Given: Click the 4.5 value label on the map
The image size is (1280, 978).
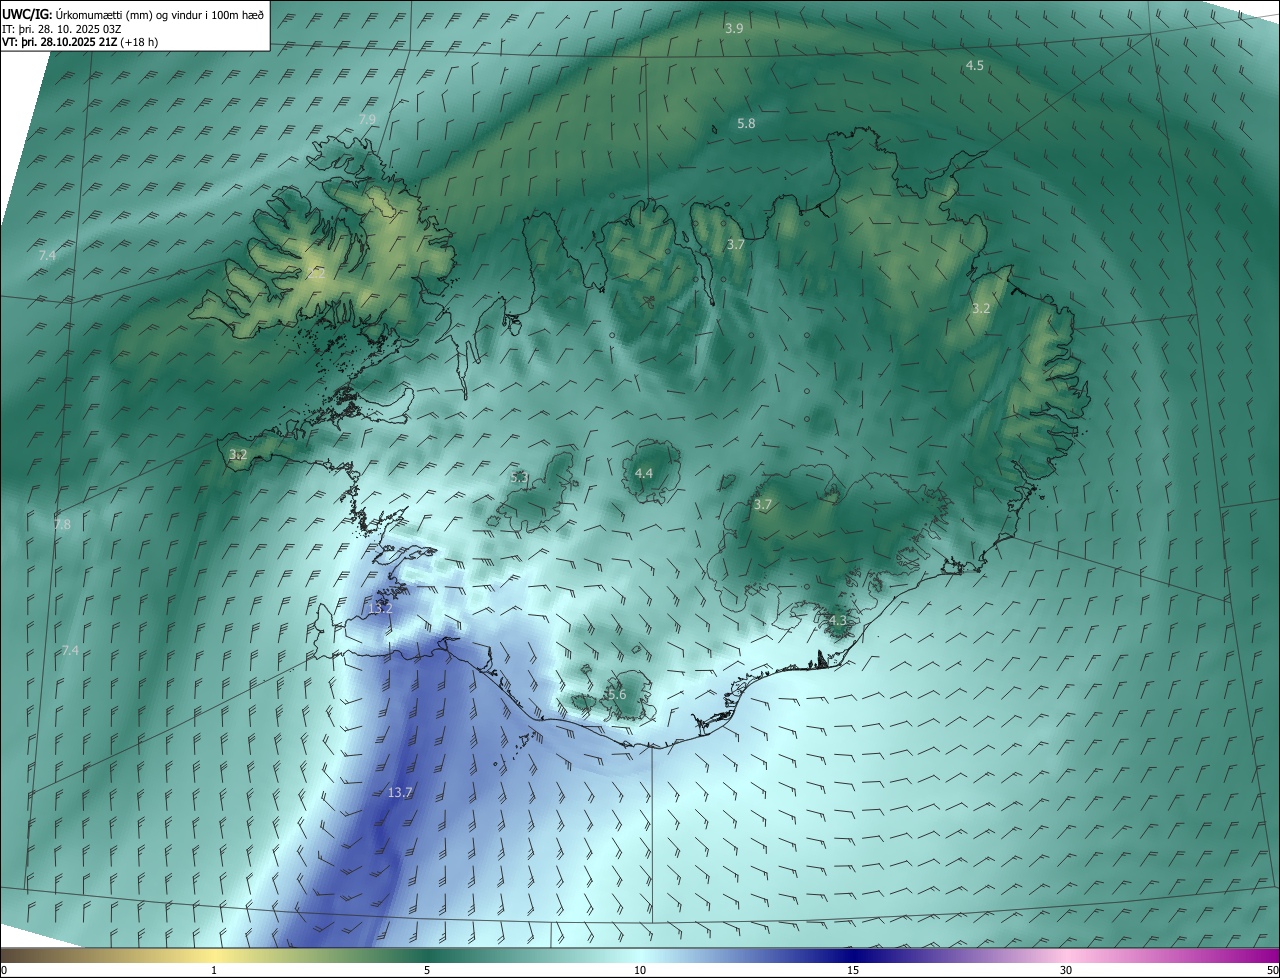Looking at the screenshot, I should [974, 65].
